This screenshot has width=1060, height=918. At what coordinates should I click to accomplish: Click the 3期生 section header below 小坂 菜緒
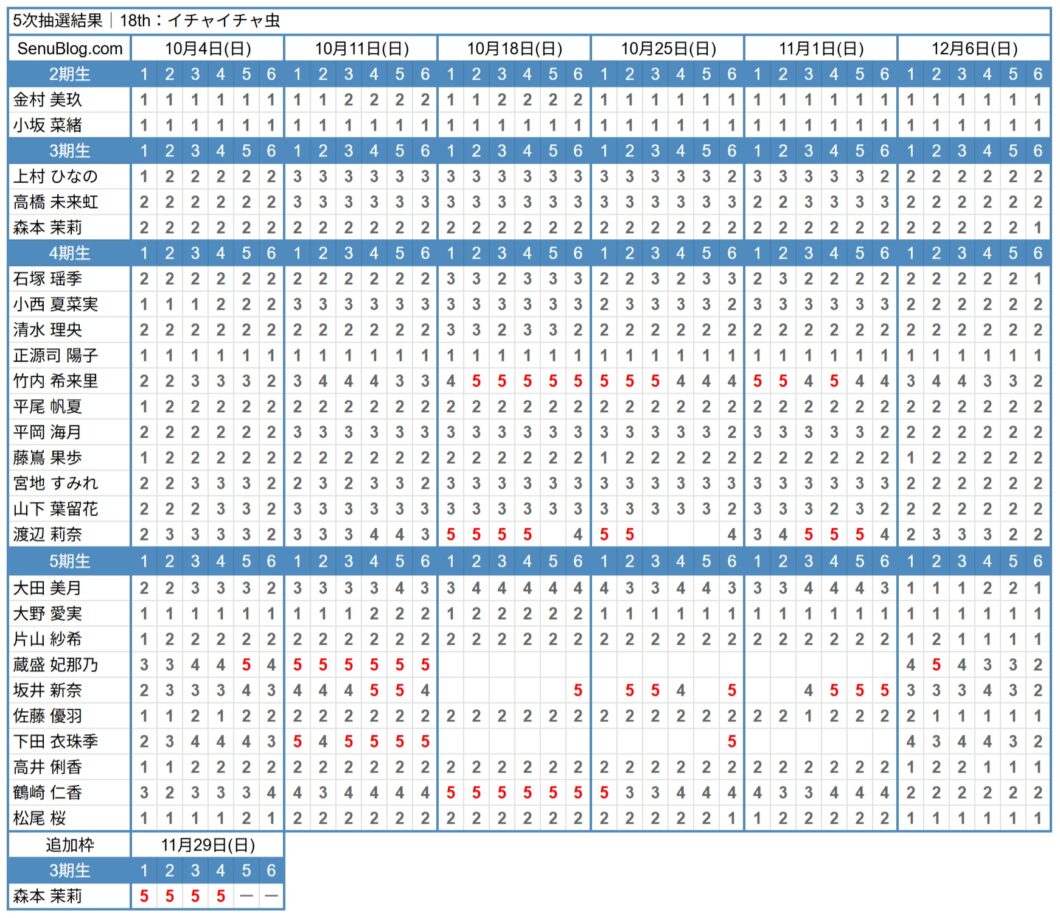click(x=530, y=151)
